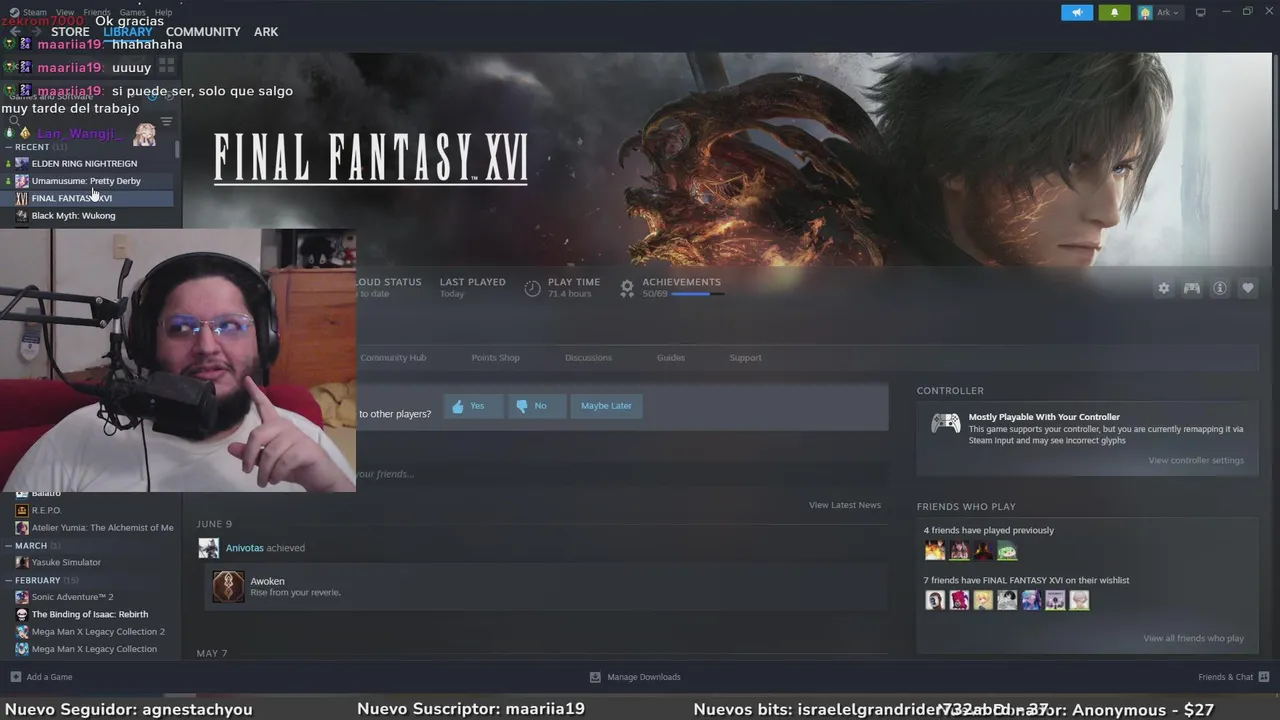The width and height of the screenshot is (1280, 720).
Task: Open View all friends who play
Action: coord(1193,638)
